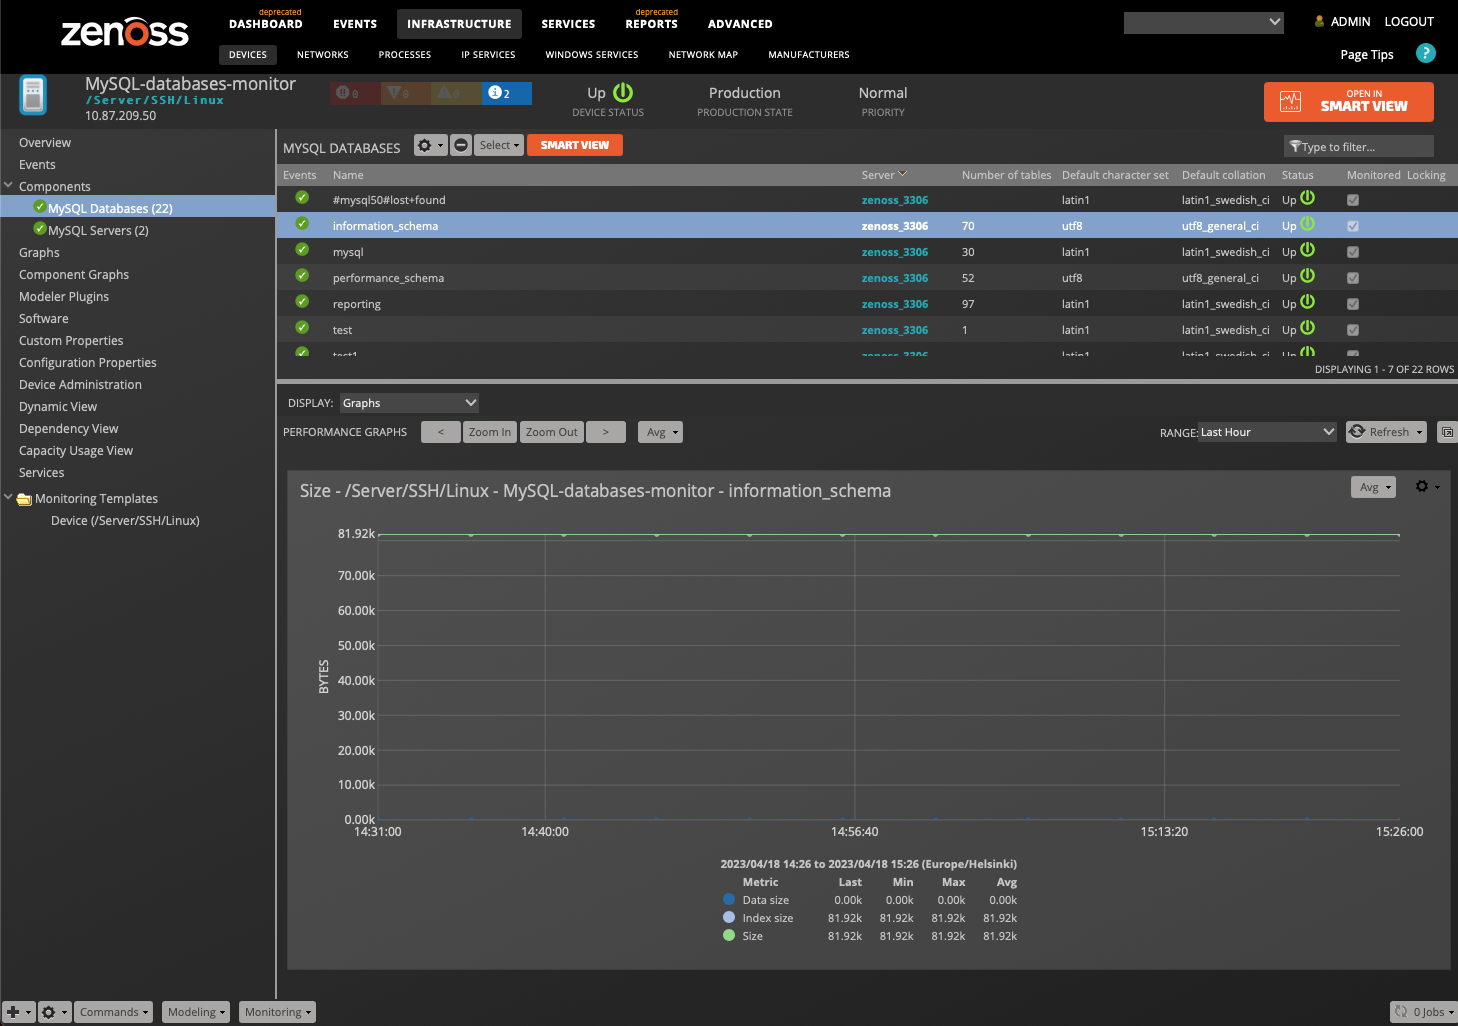Collapse the Components tree node

click(x=9, y=185)
